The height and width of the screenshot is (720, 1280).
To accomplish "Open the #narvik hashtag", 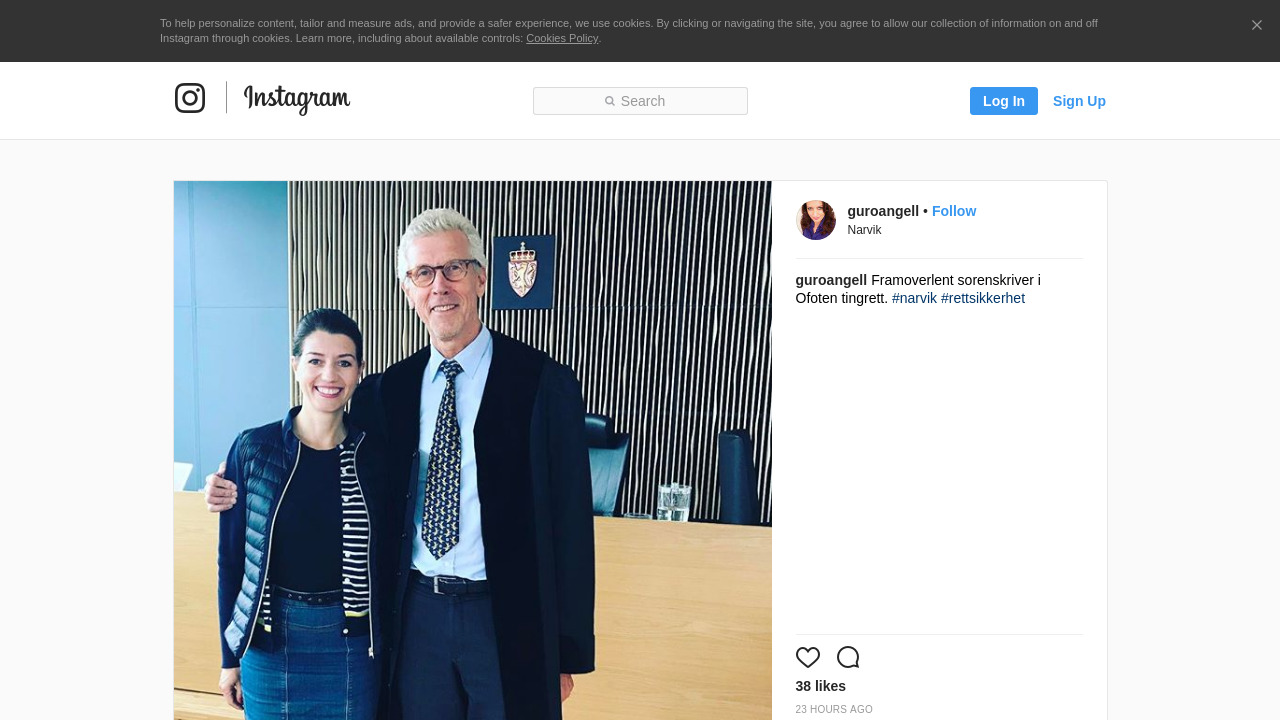I will (914, 298).
